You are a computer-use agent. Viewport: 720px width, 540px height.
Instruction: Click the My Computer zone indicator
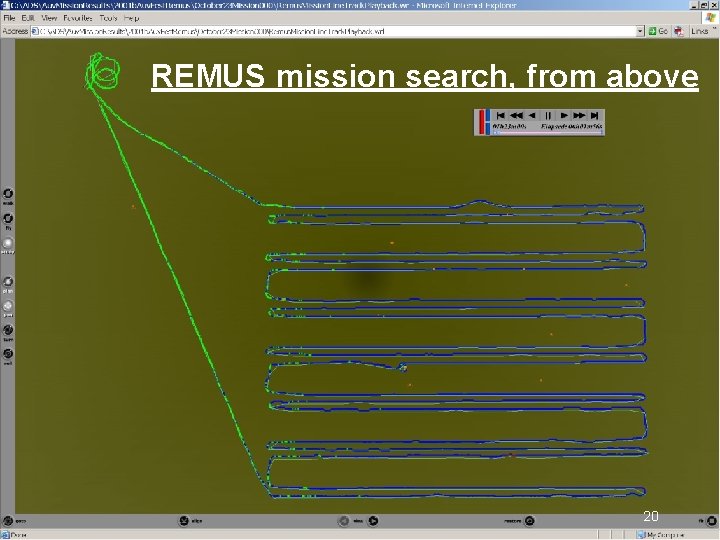pos(660,535)
